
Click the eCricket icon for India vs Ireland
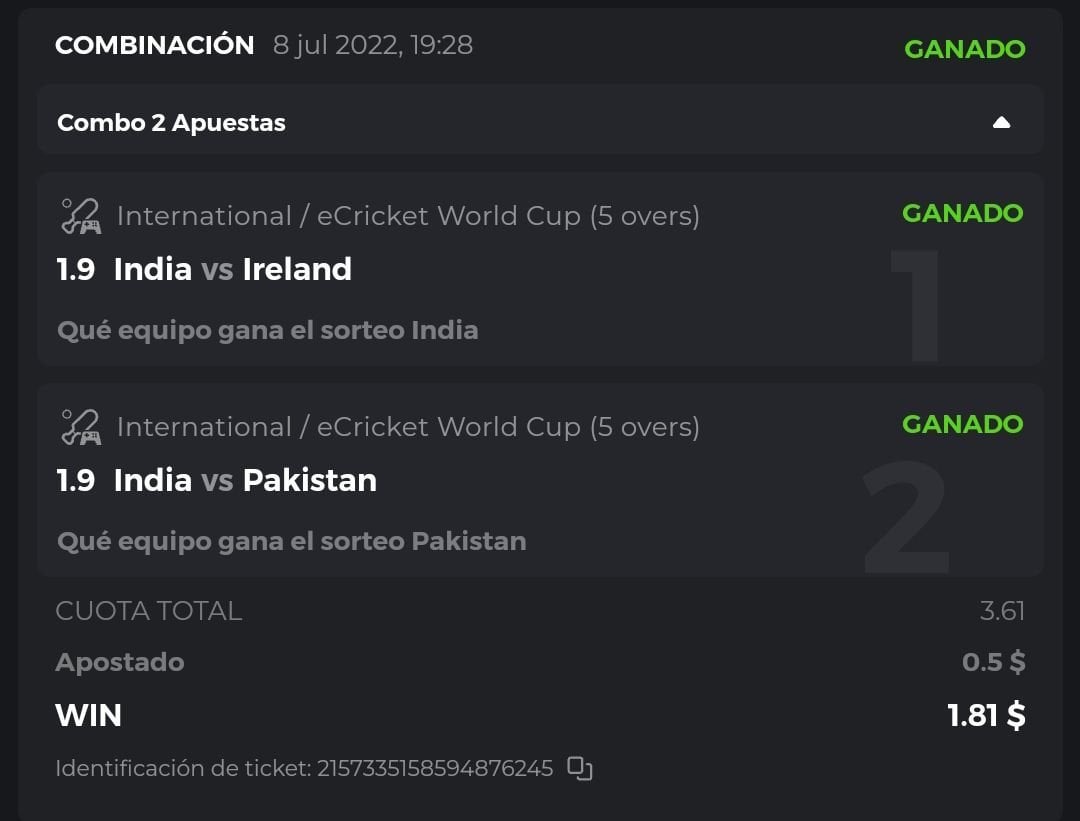coord(80,216)
